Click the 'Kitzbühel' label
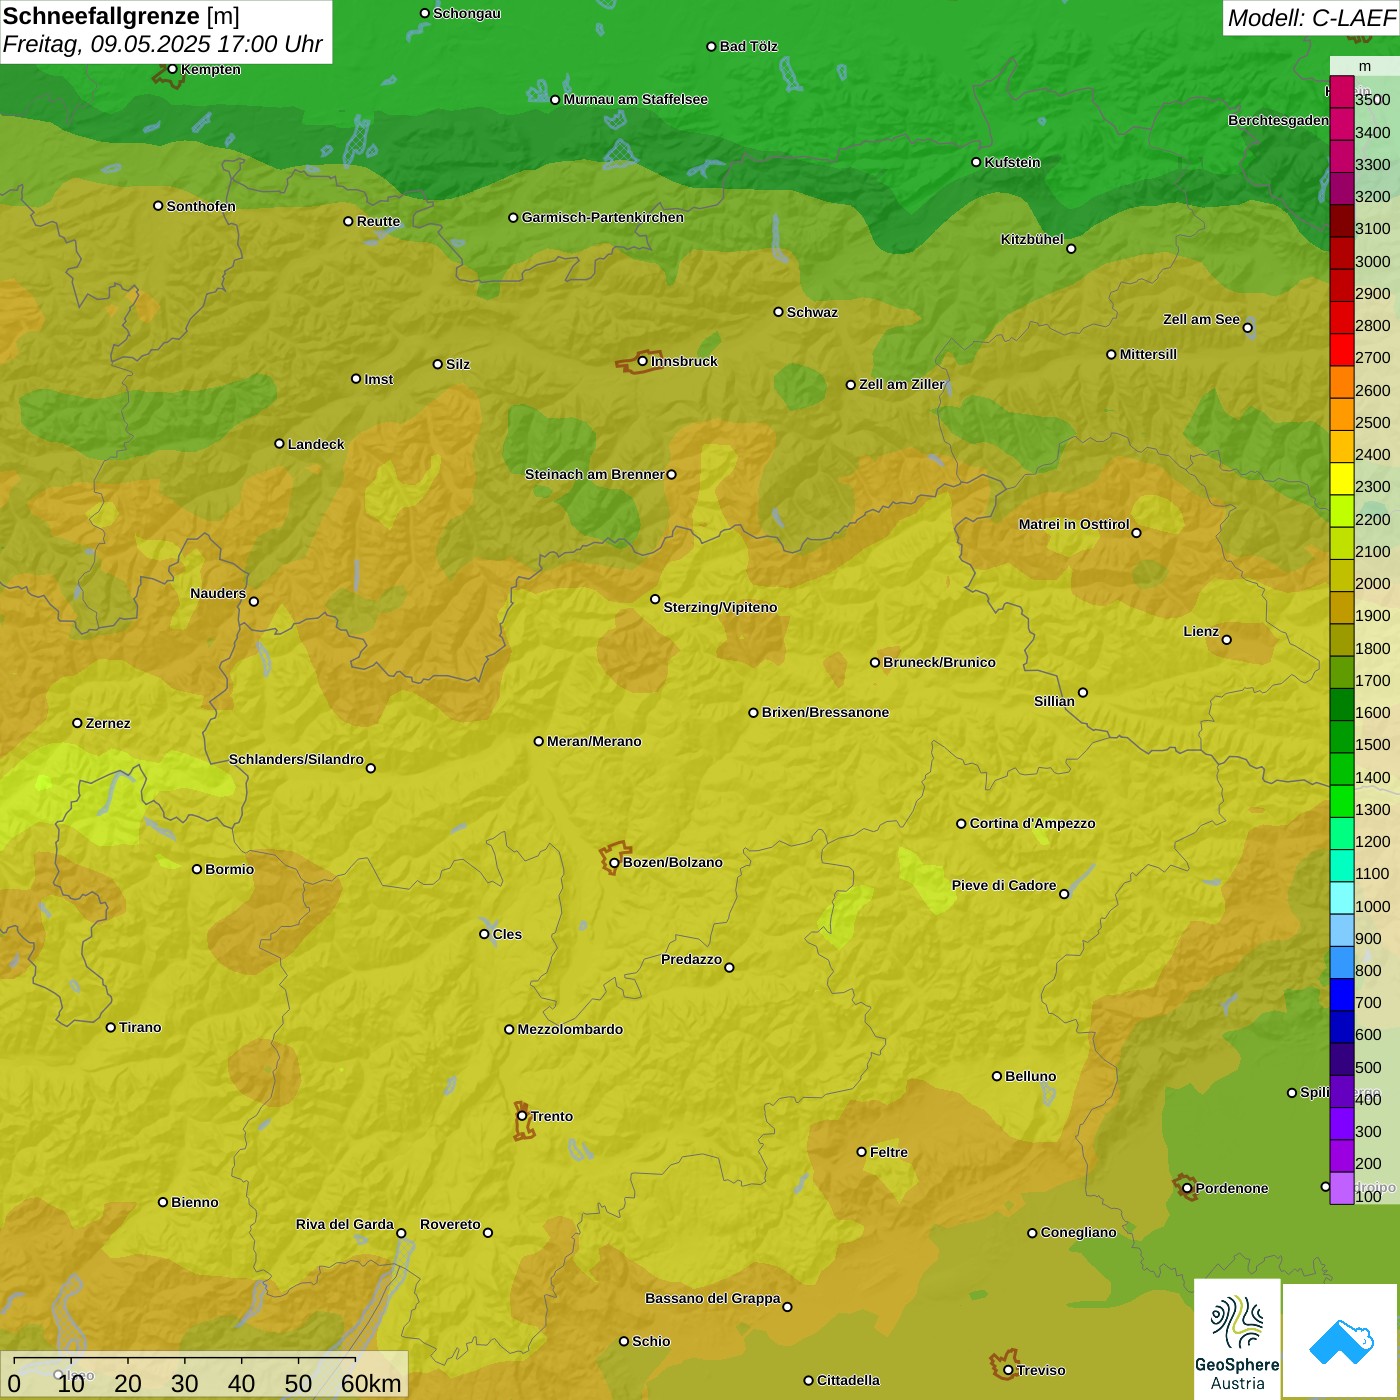 (1032, 239)
